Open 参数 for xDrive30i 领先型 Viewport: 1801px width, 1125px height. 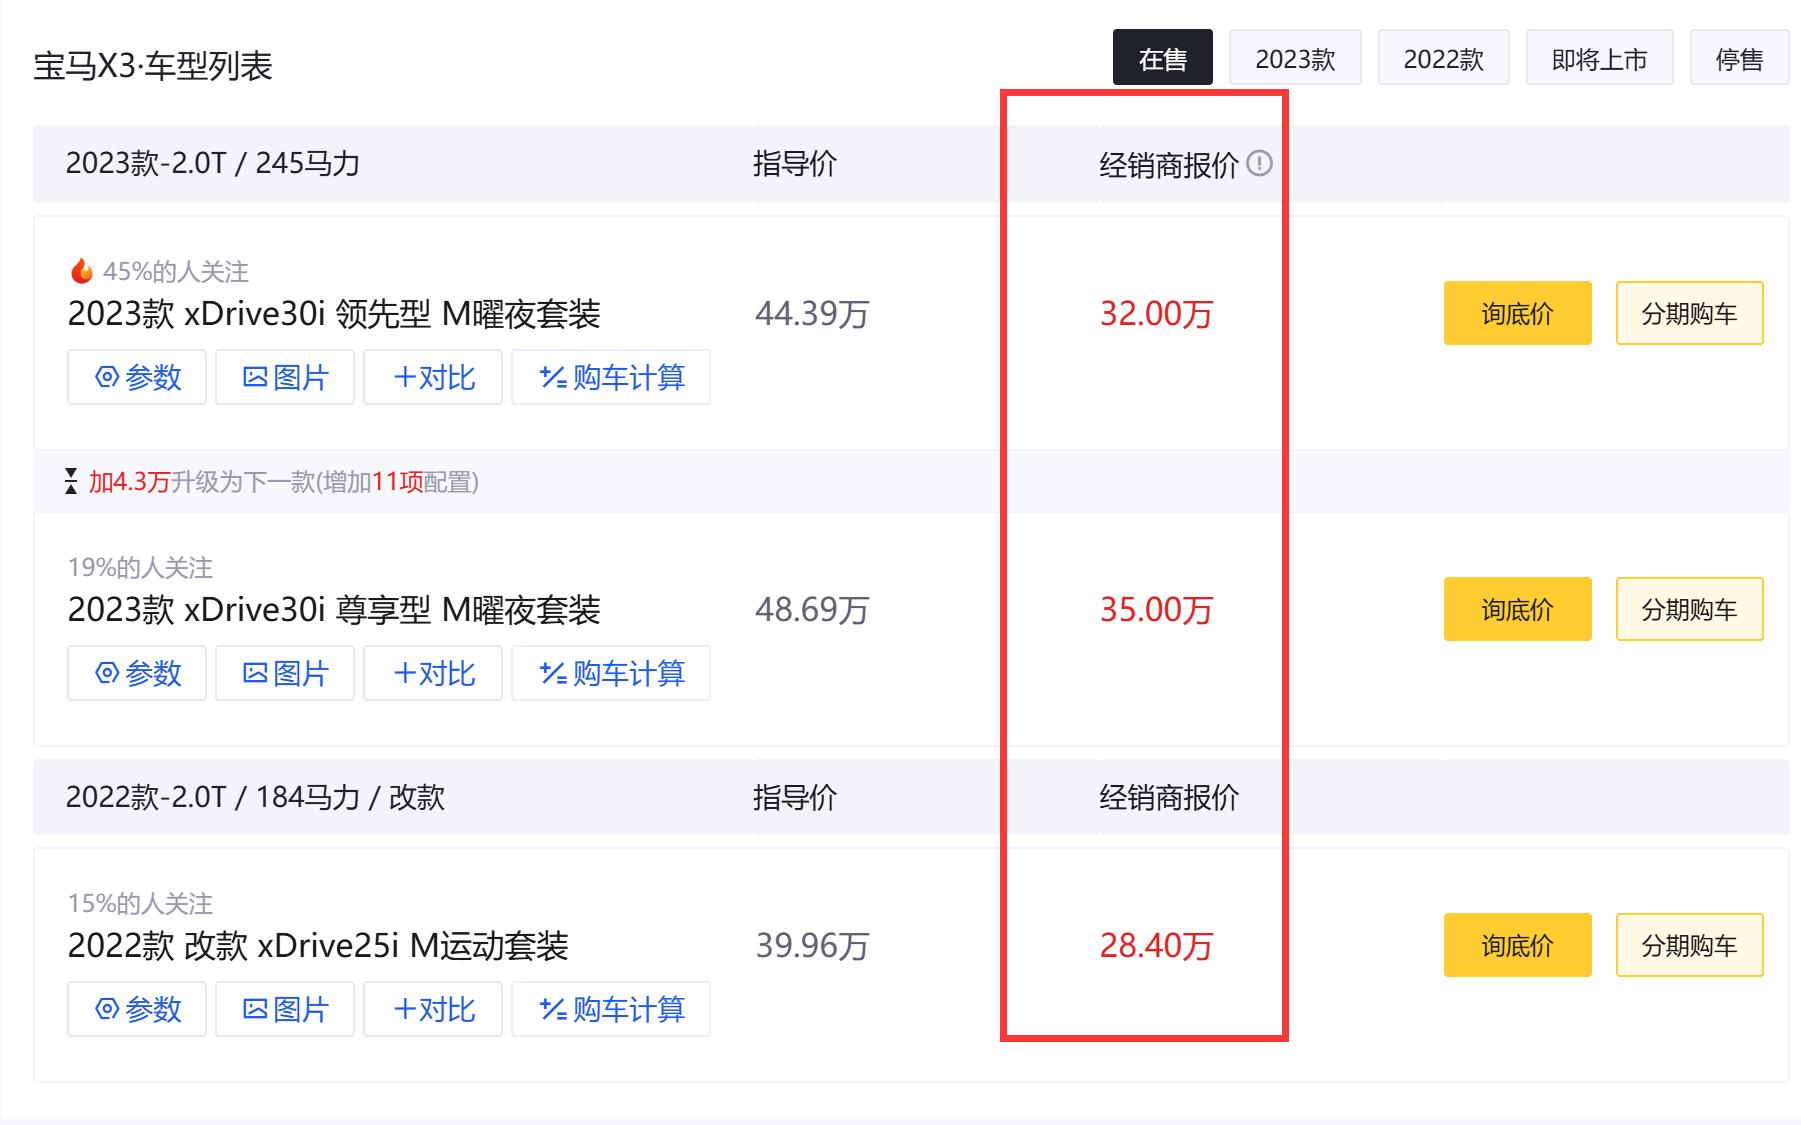[137, 377]
